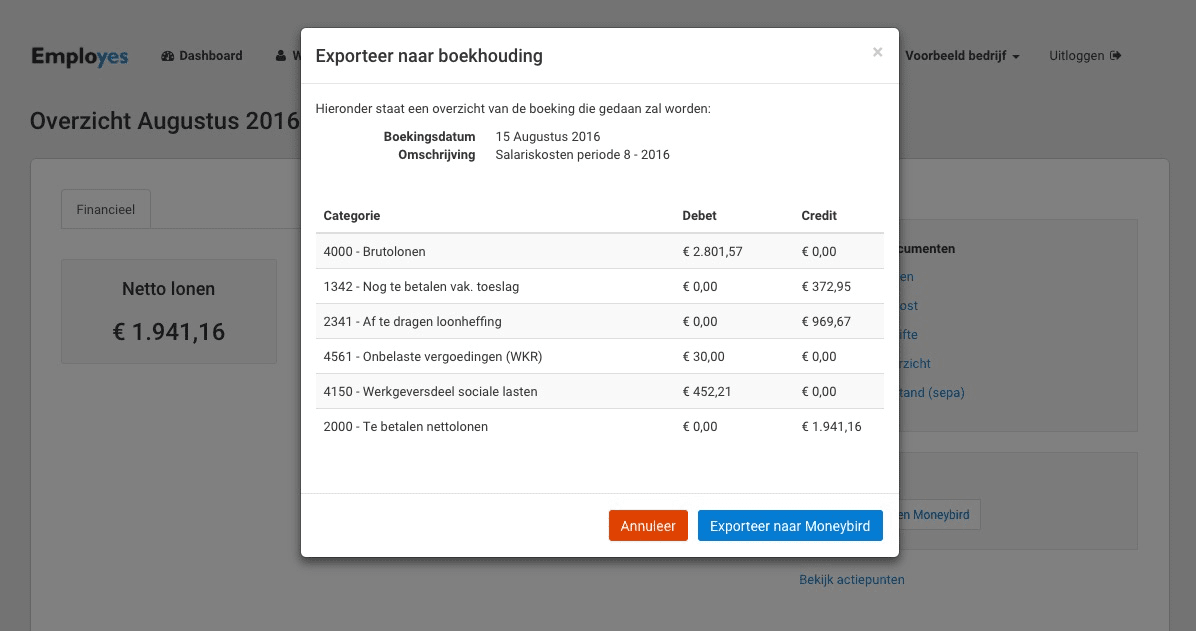Click the Annuleer button
Image resolution: width=1196 pixels, height=631 pixels.
pyautogui.click(x=648, y=525)
